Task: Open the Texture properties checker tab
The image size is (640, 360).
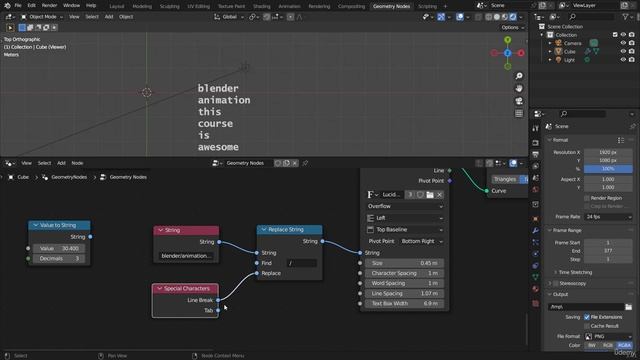Action: pos(536,304)
